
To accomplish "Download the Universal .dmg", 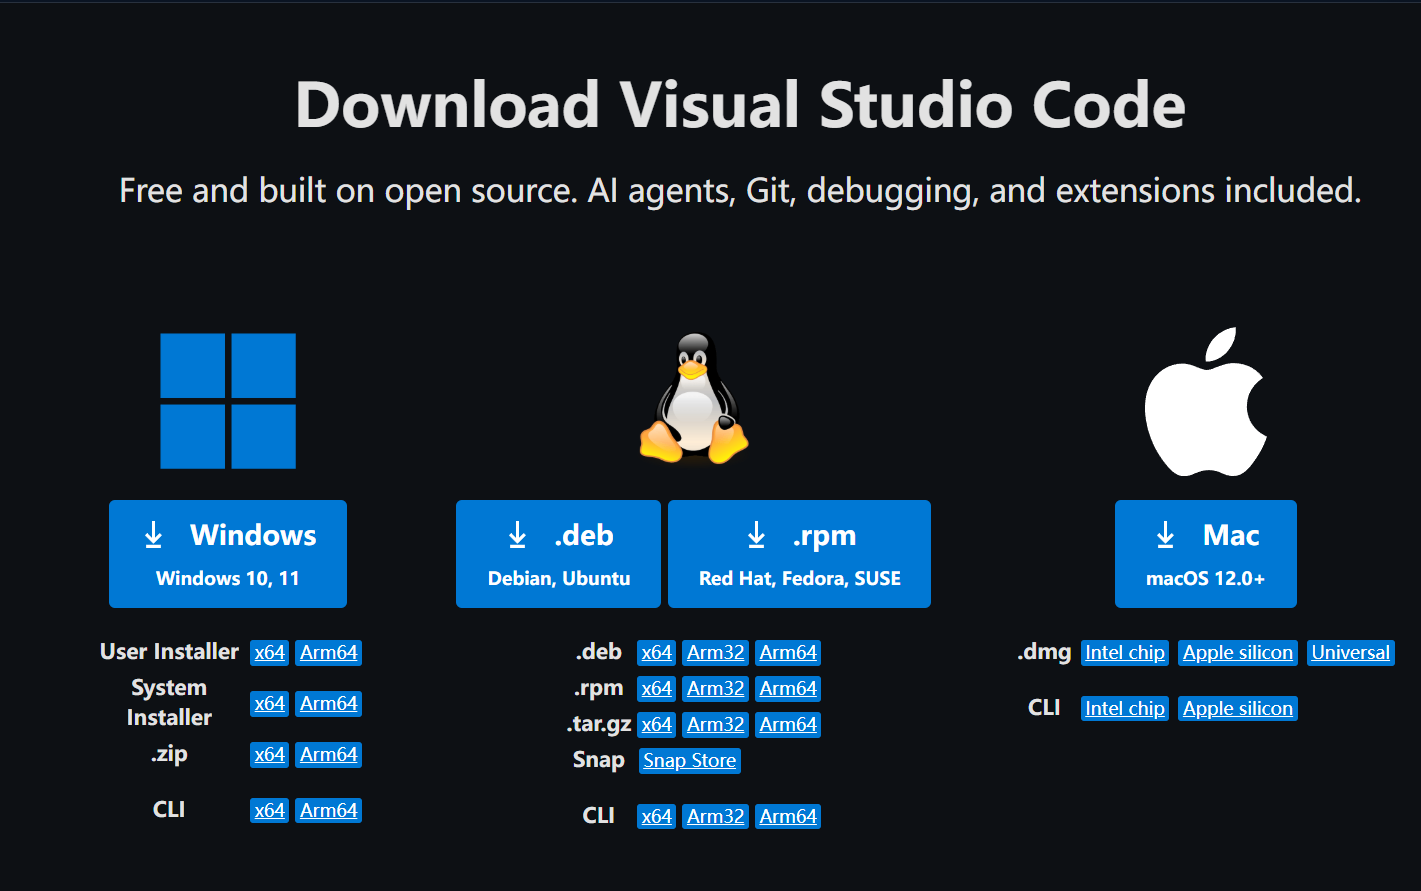I will (1351, 653).
